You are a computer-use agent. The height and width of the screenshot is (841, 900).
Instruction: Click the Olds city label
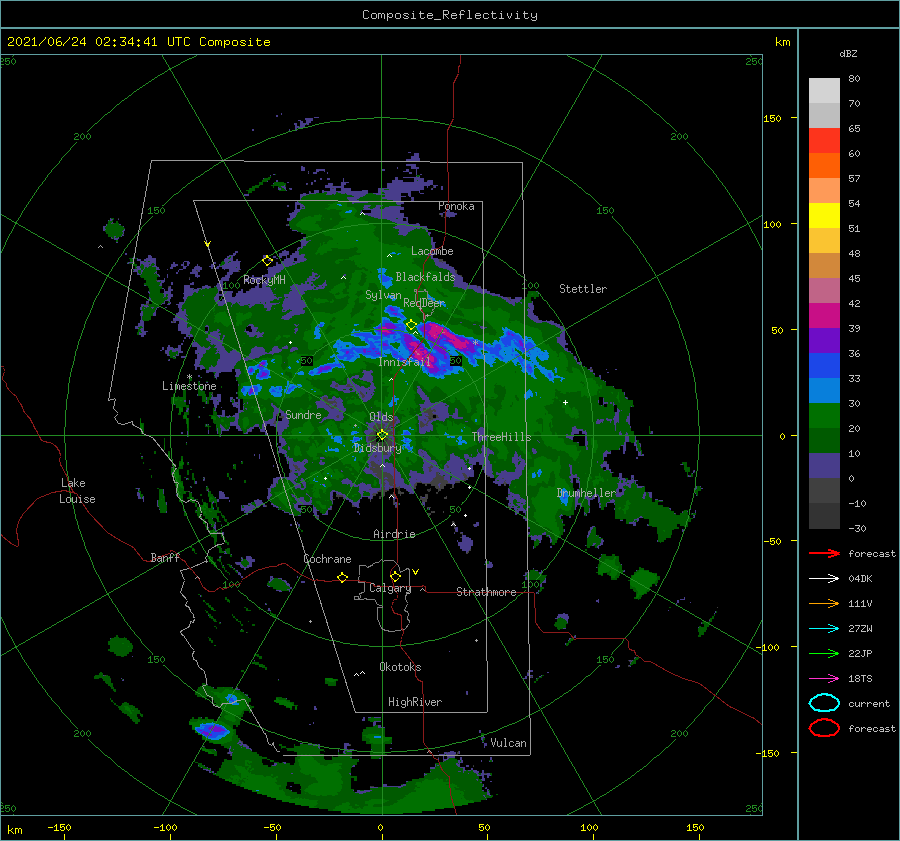pyautogui.click(x=381, y=417)
